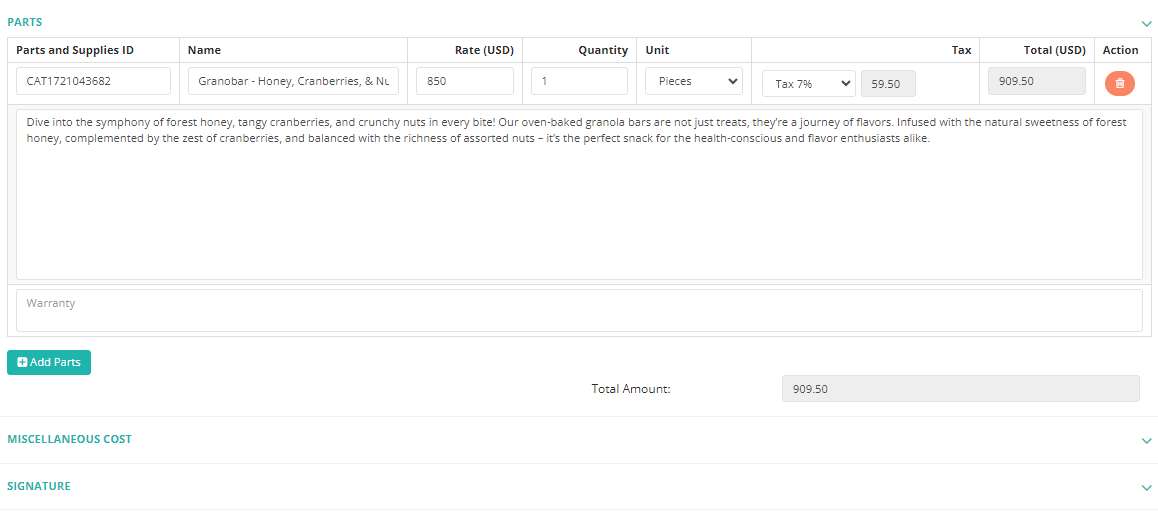Click the Add Parts button

[49, 363]
